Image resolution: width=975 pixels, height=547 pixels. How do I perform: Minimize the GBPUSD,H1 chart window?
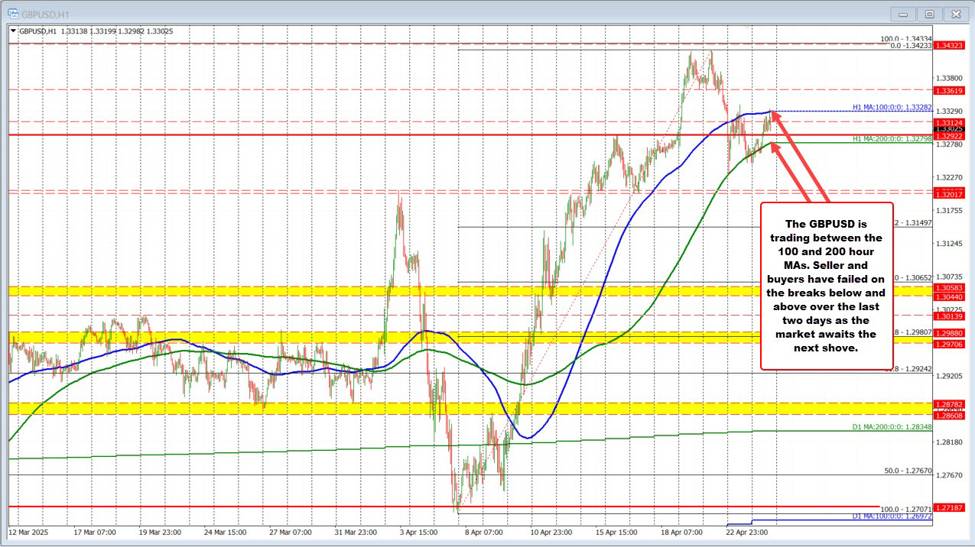[904, 13]
